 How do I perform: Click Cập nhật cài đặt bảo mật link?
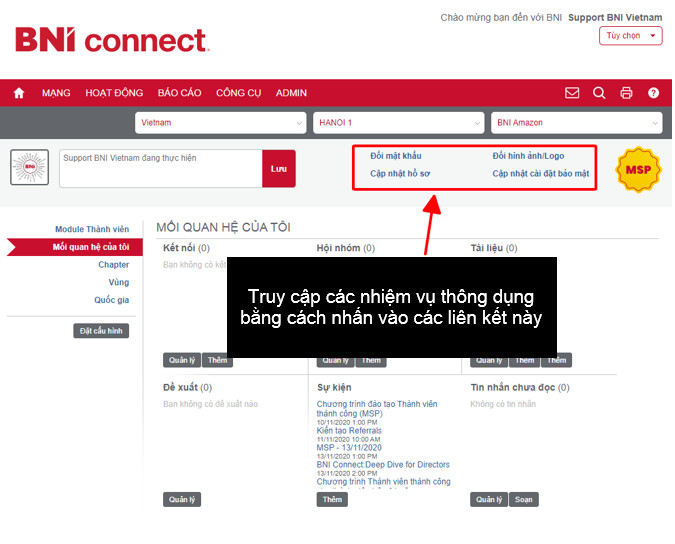[x=541, y=173]
